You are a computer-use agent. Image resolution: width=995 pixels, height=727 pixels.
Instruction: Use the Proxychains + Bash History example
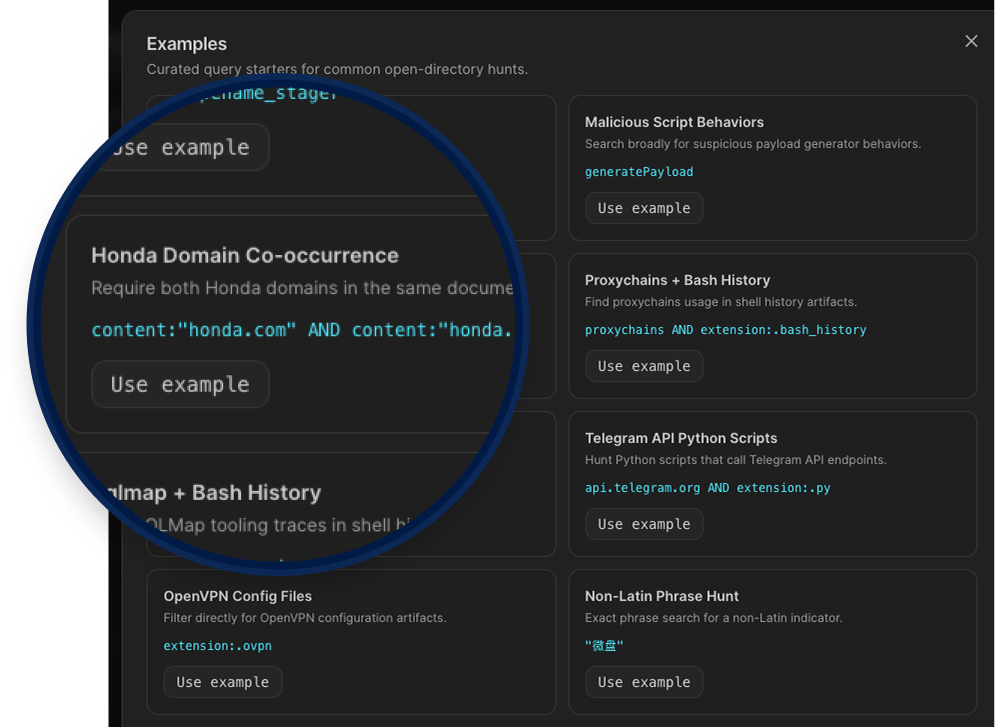tap(644, 366)
